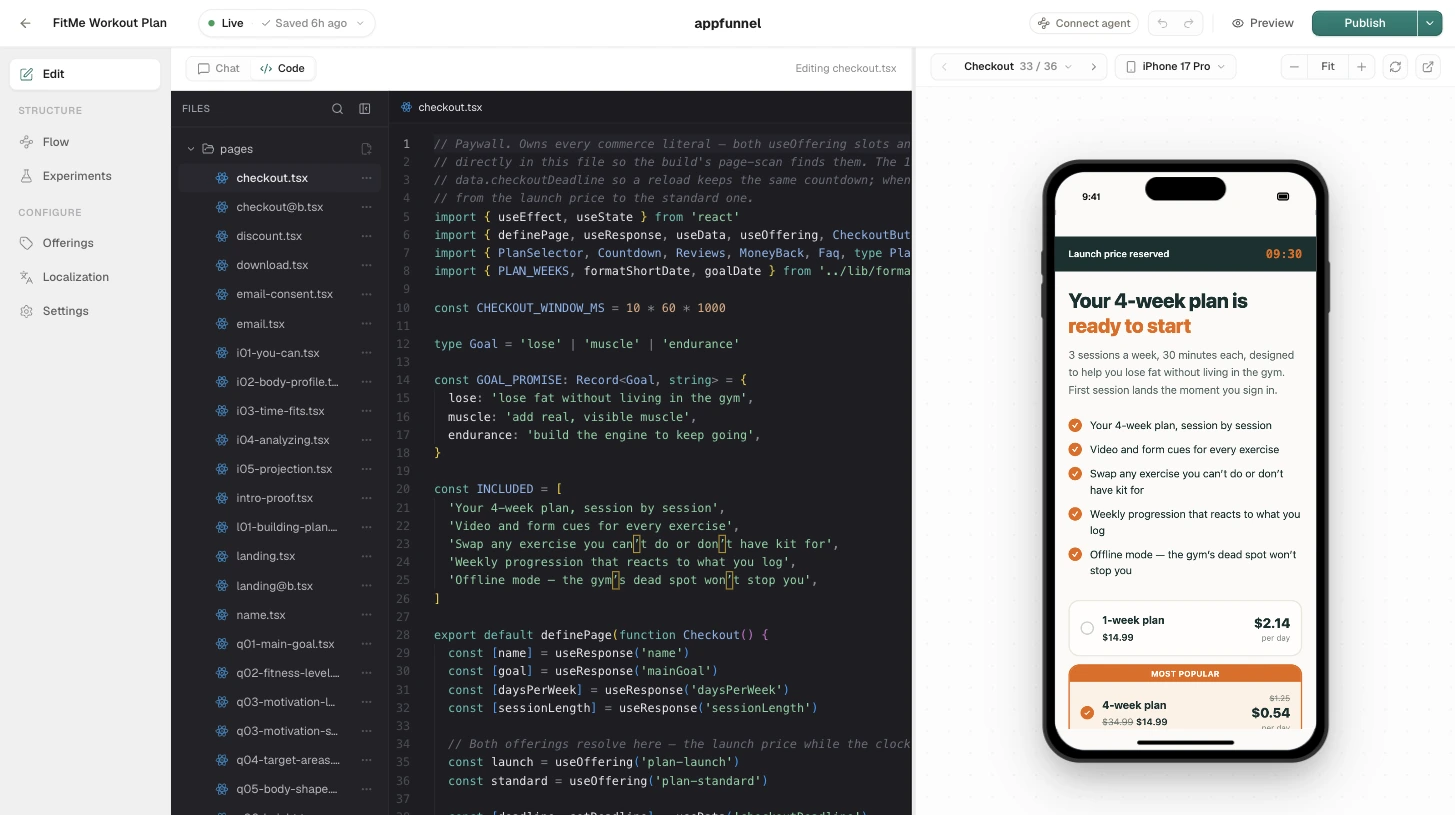This screenshot has width=1455, height=815.
Task: Click the Publish button
Action: (x=1364, y=23)
